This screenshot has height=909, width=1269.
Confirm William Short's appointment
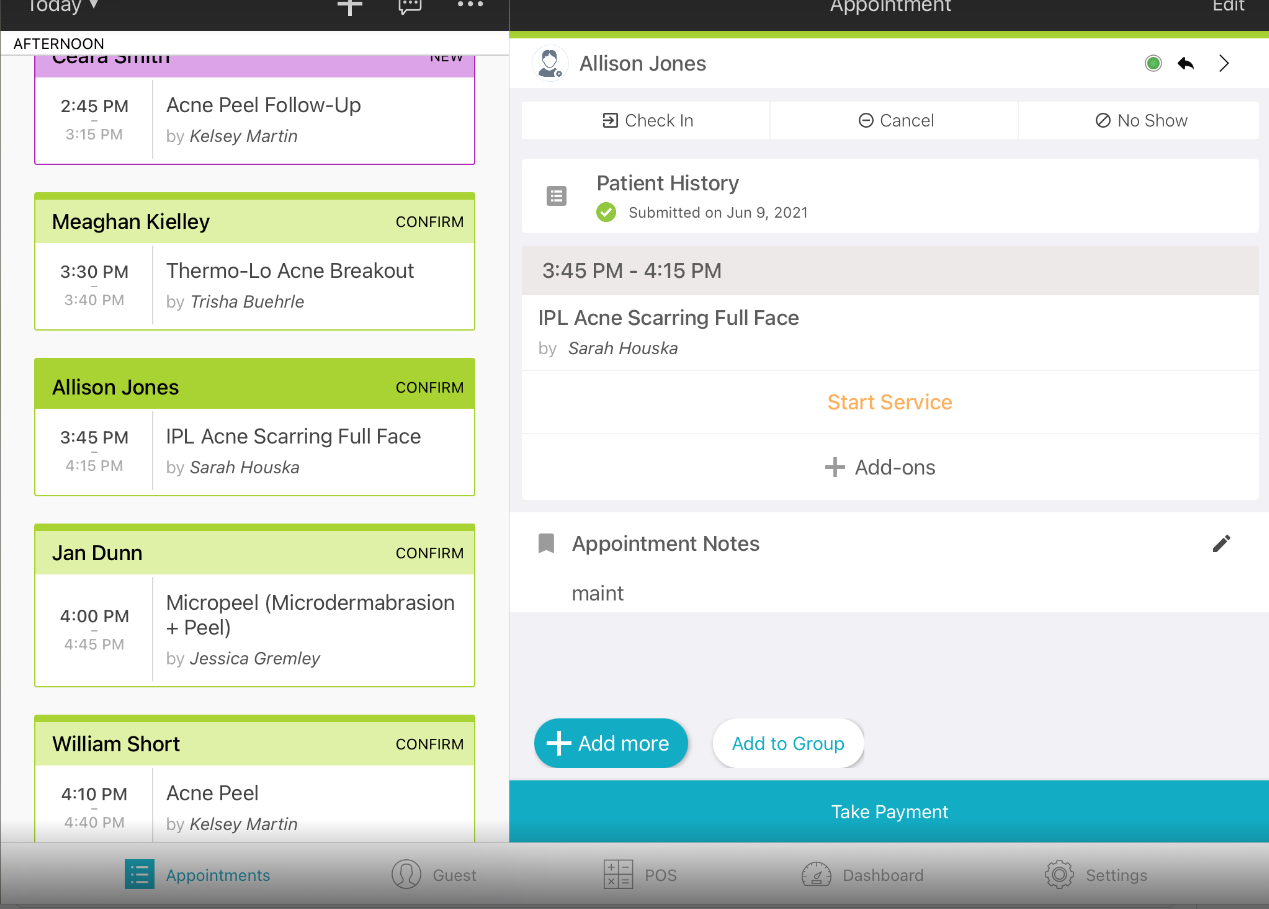[430, 744]
